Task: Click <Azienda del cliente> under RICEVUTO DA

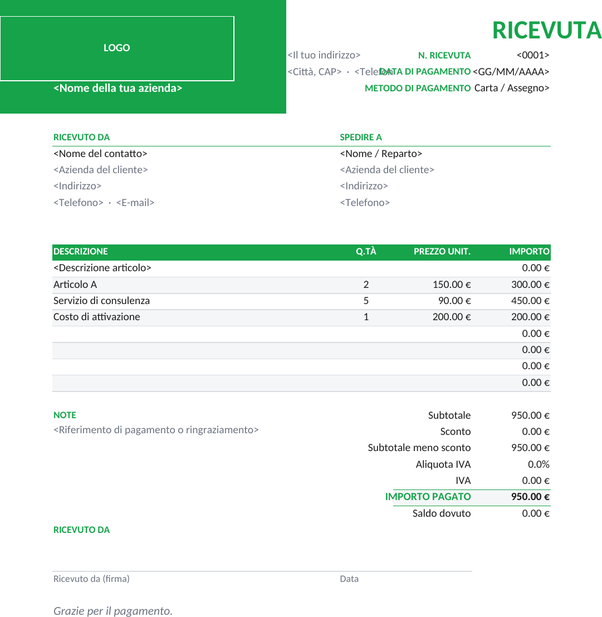Action: click(x=100, y=170)
